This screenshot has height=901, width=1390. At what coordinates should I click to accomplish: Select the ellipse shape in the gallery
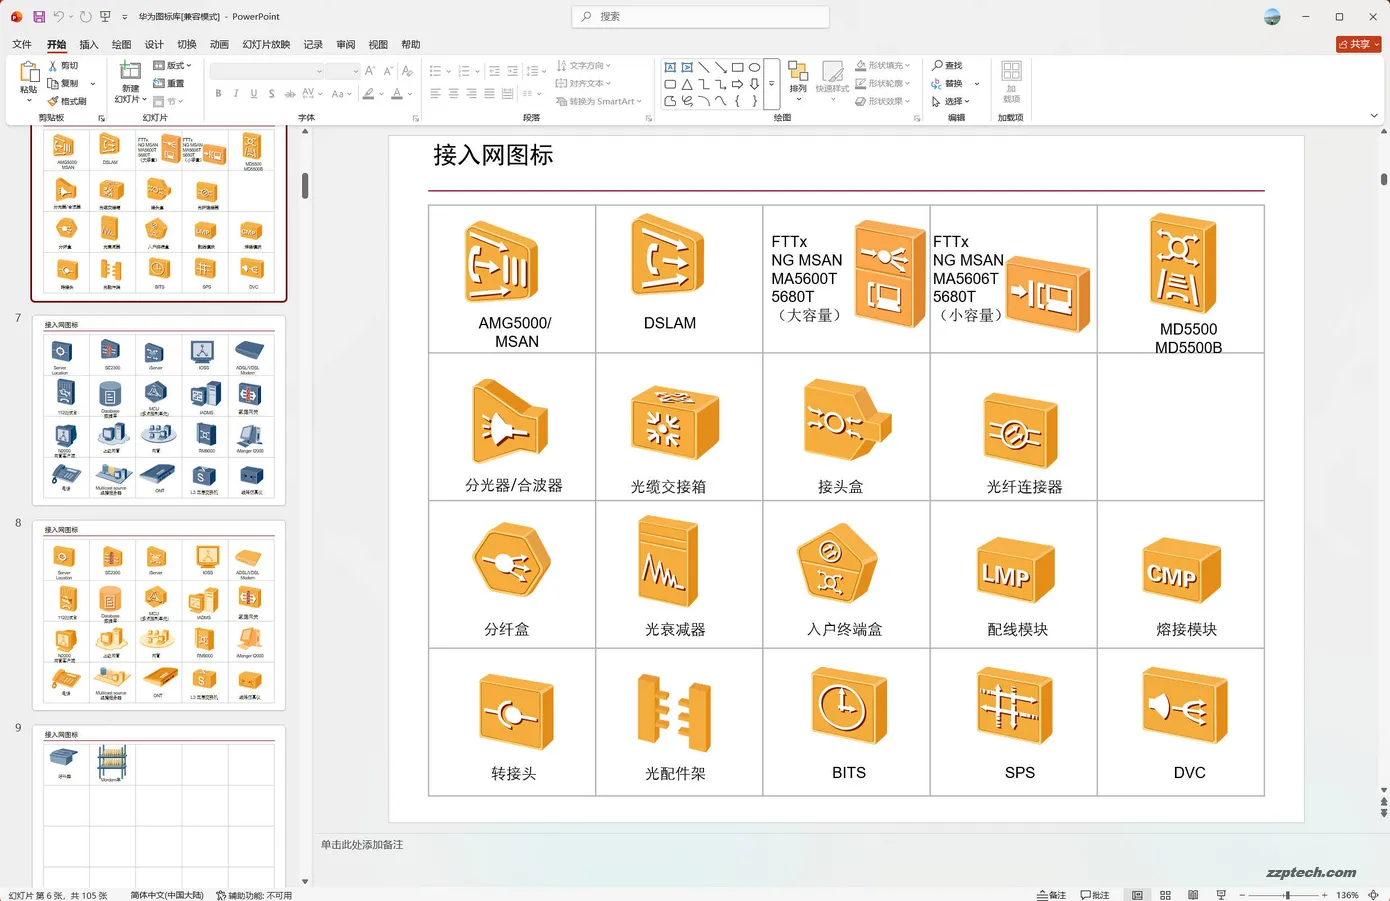[754, 68]
